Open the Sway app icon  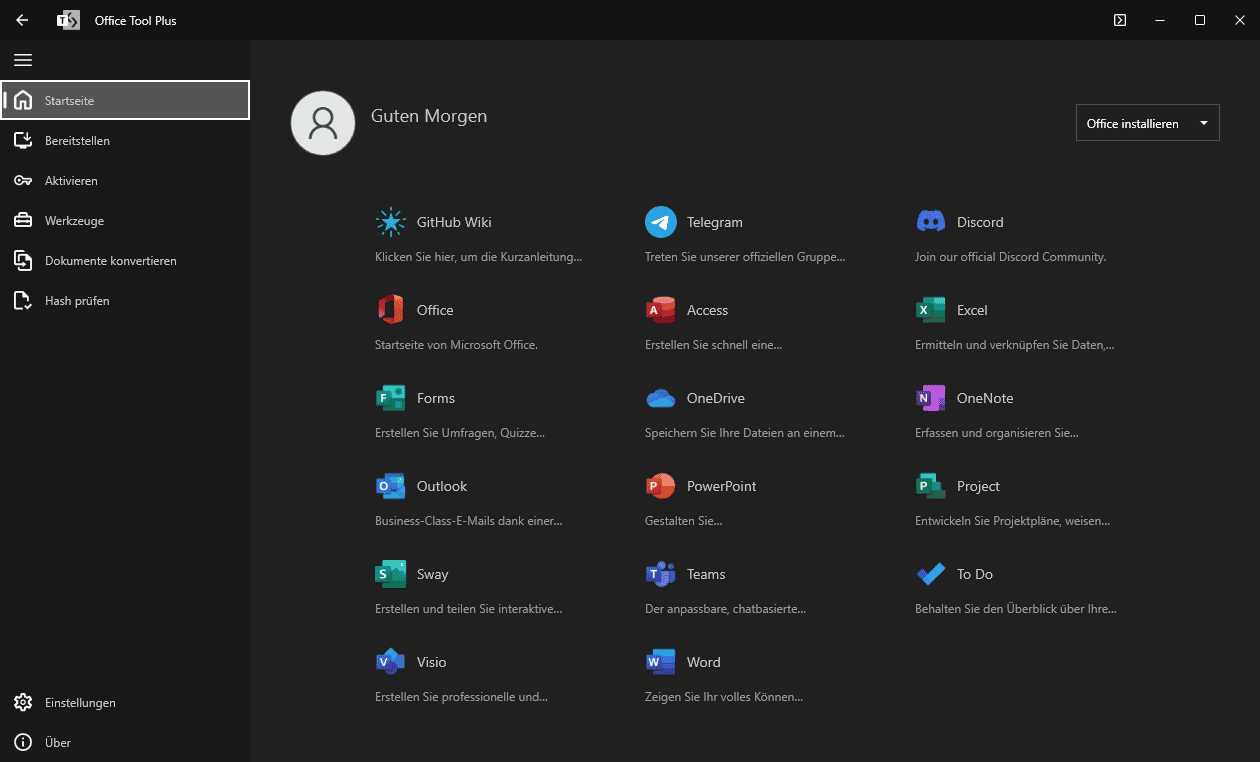[390, 574]
